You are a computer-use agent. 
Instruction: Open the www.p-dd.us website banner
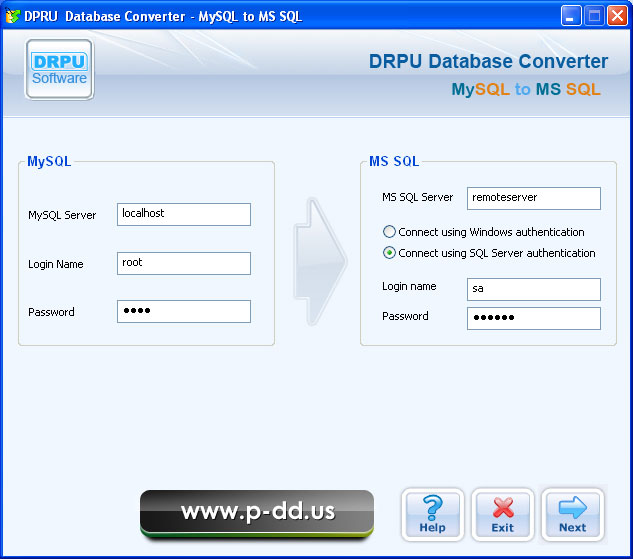[257, 514]
